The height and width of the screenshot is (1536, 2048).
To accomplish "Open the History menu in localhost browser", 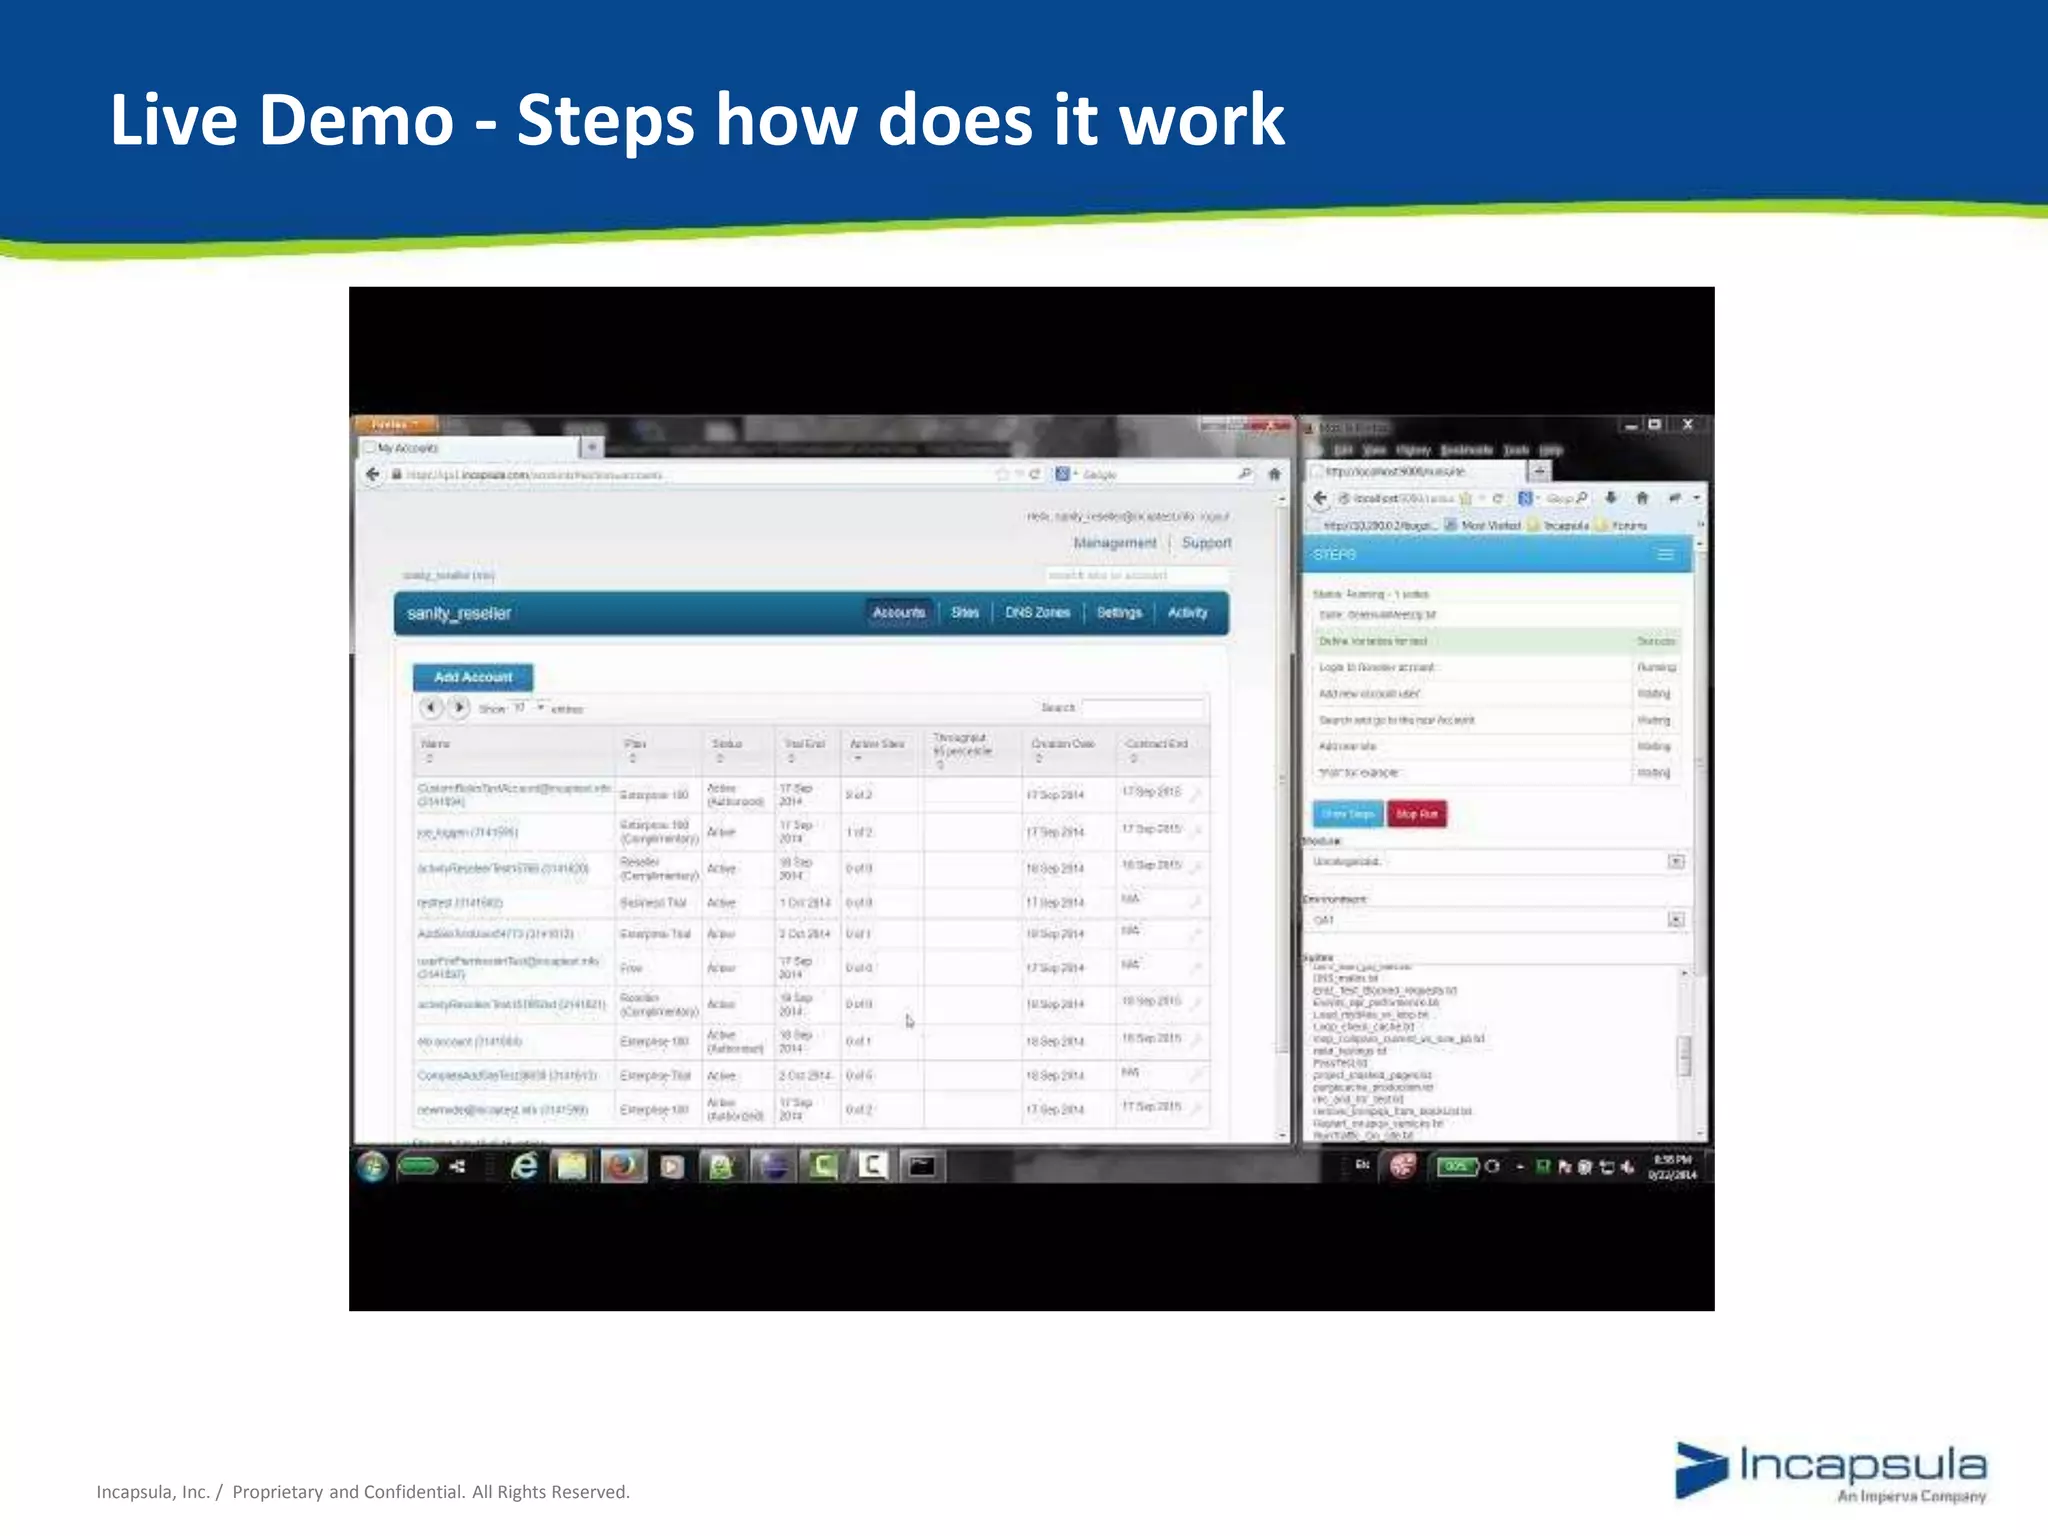I will pos(1413,450).
